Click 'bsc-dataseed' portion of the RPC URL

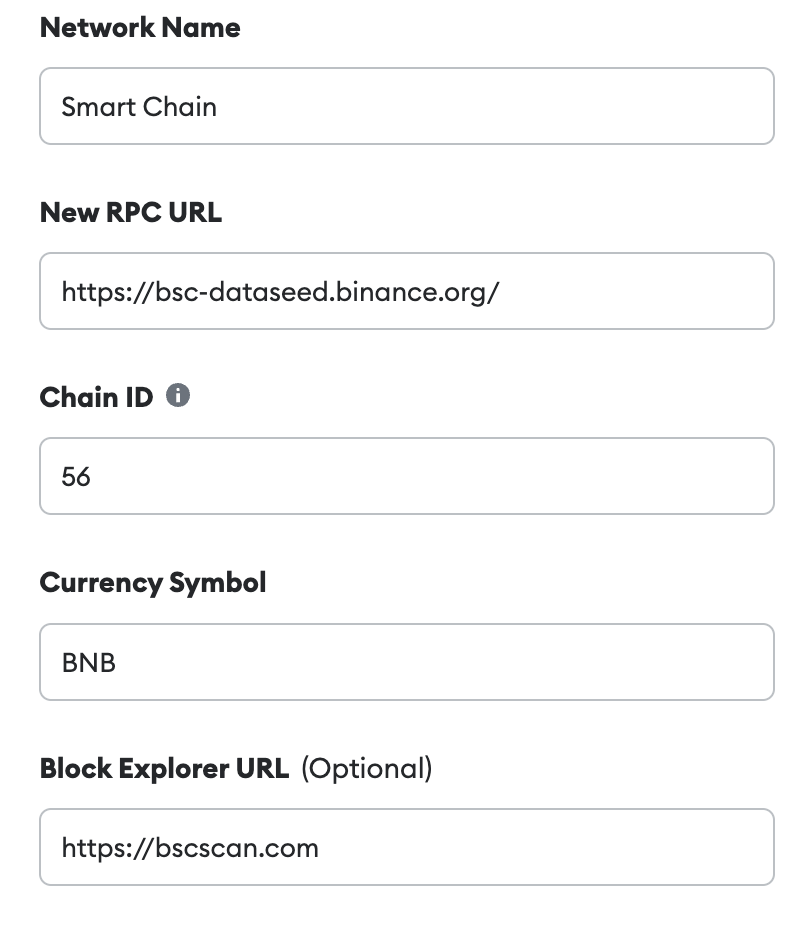click(242, 291)
